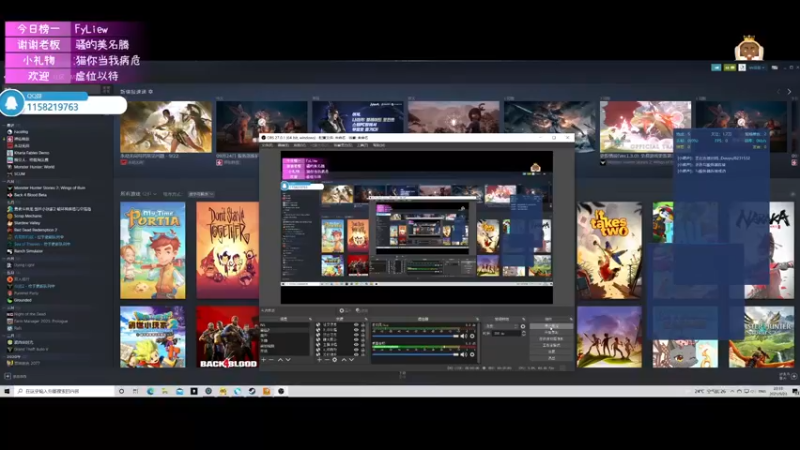
Task: Adjust lower channel volume slider in OBS mixer
Action: pyautogui.click(x=415, y=355)
